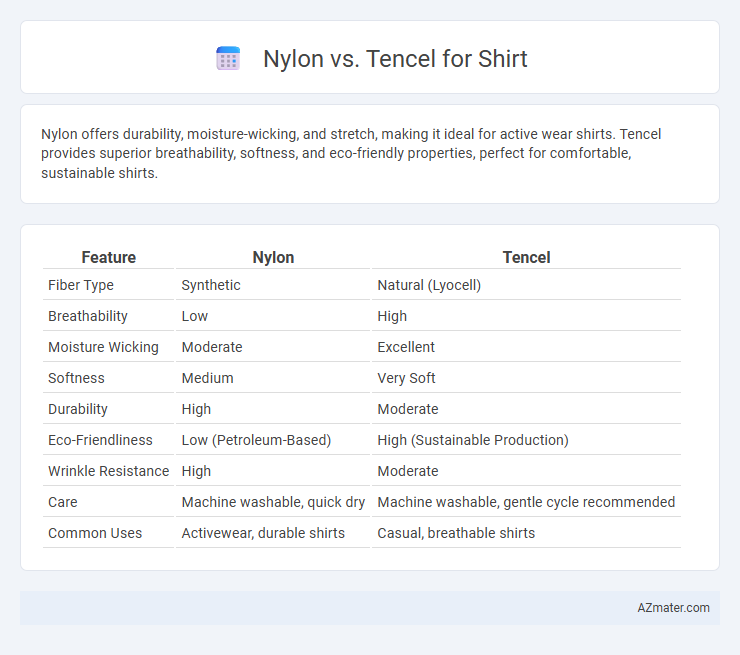The width and height of the screenshot is (740, 655).
Task: Click 'Moderate' in the Wrinkle Resistance row
Action: (x=408, y=471)
